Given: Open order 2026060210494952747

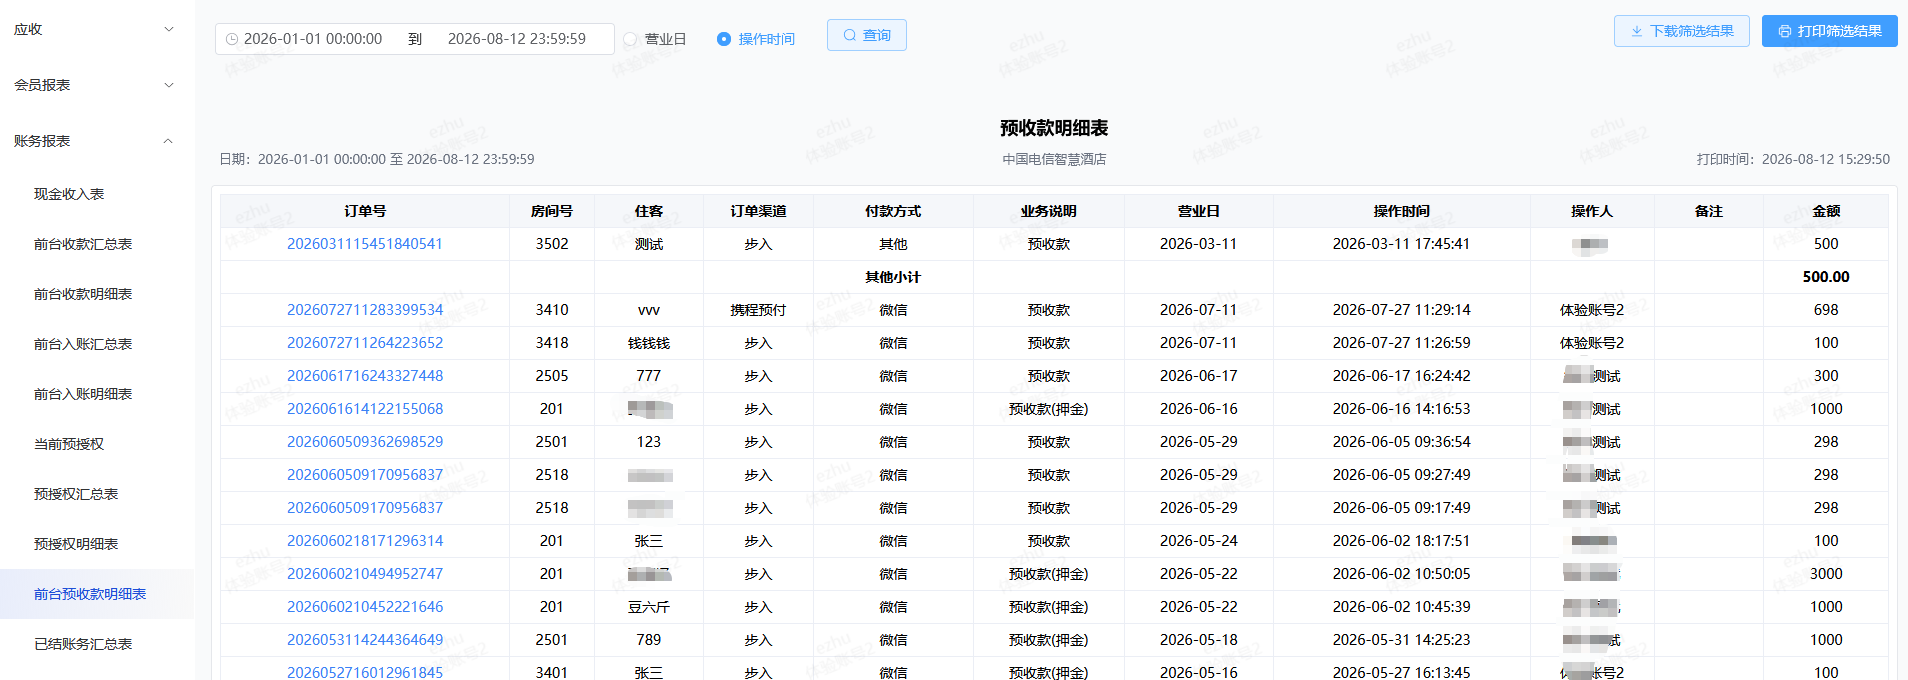Looking at the screenshot, I should [365, 574].
